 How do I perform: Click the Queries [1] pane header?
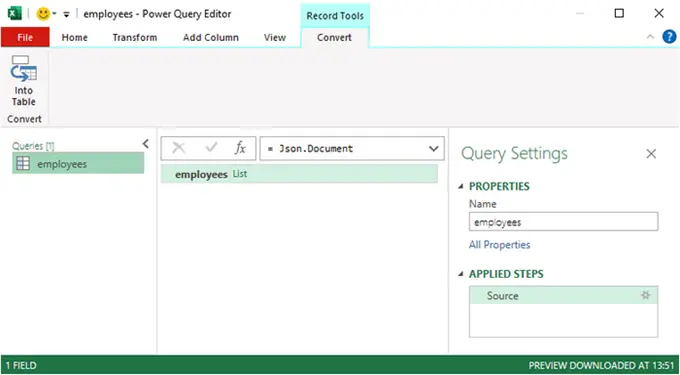coord(33,146)
